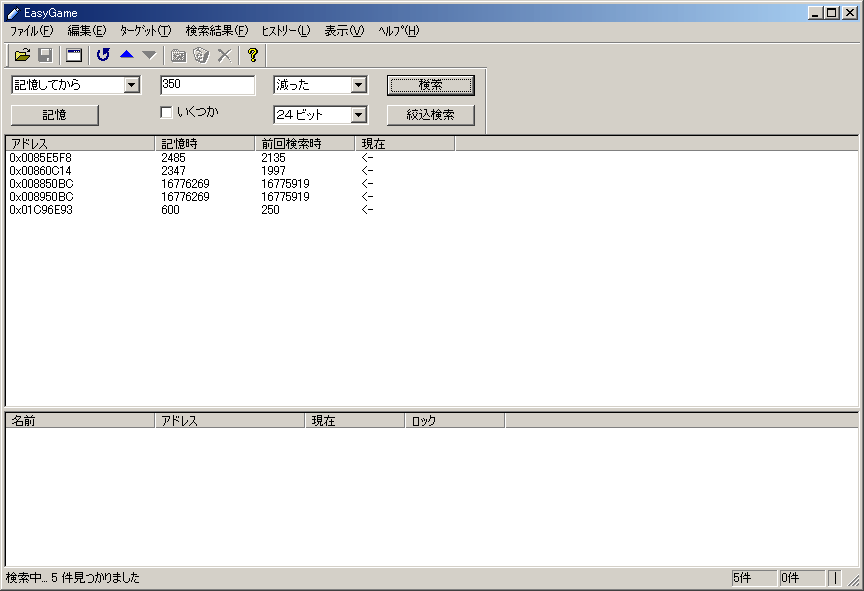Sort by the 前回検索時 column header
Screen dimensions: 864x591
(x=304, y=144)
